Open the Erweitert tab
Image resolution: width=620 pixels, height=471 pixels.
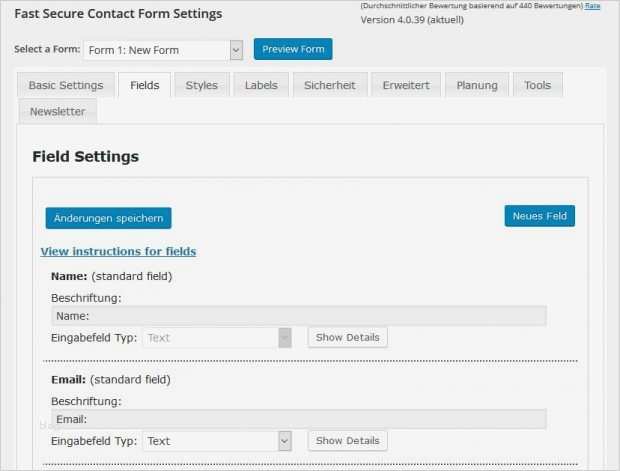[x=406, y=85]
